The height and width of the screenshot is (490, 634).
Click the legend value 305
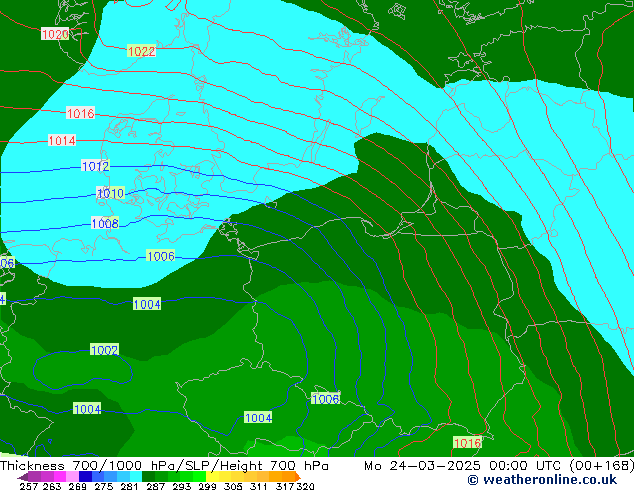(x=233, y=486)
